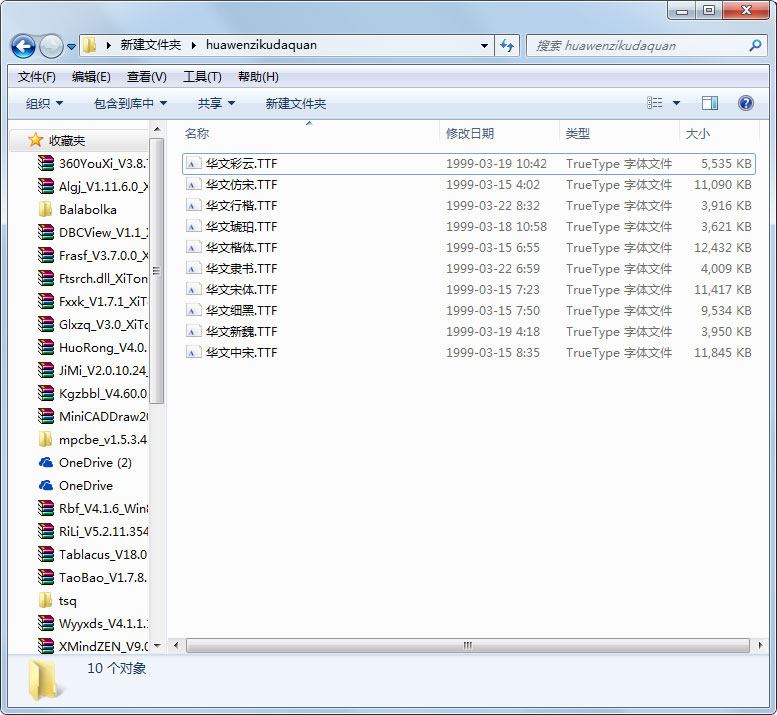Click the change view icon
777x715 pixels.
click(655, 103)
